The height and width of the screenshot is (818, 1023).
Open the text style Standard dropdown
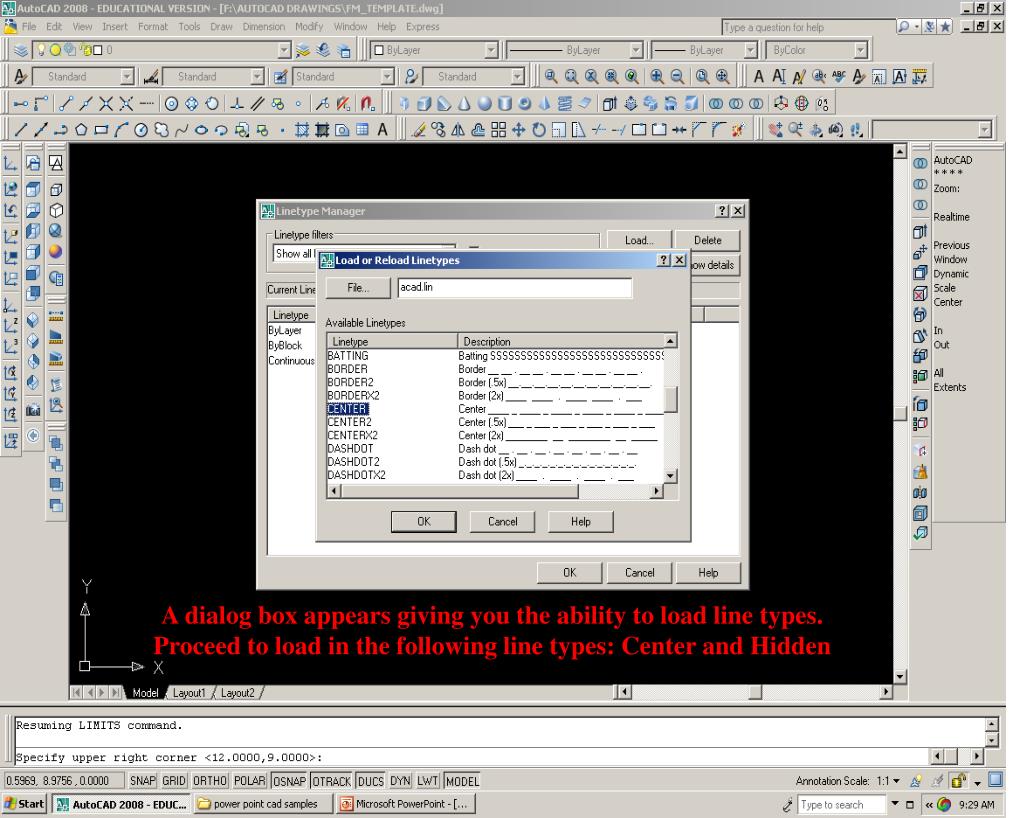[127, 76]
